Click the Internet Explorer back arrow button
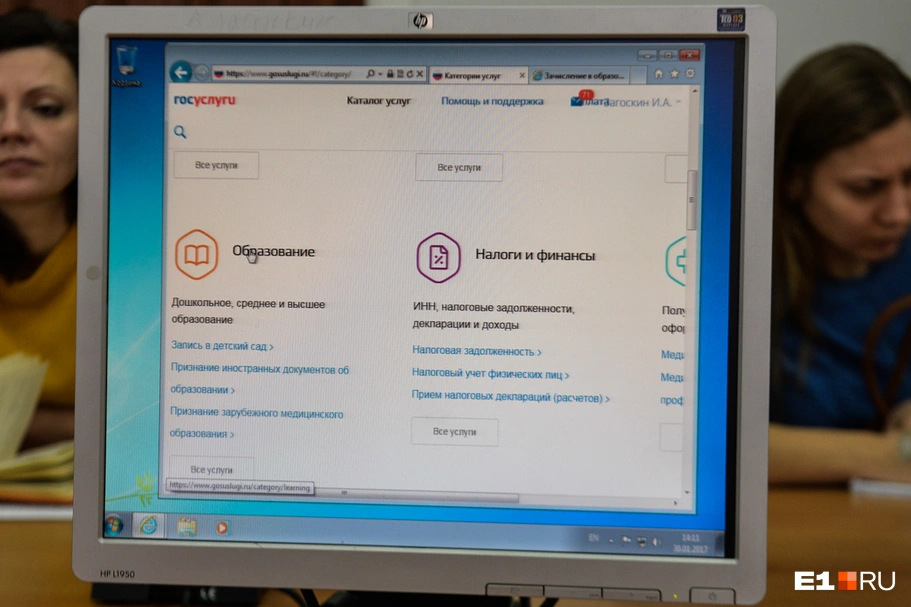Viewport: 911px width, 607px height. click(x=181, y=72)
